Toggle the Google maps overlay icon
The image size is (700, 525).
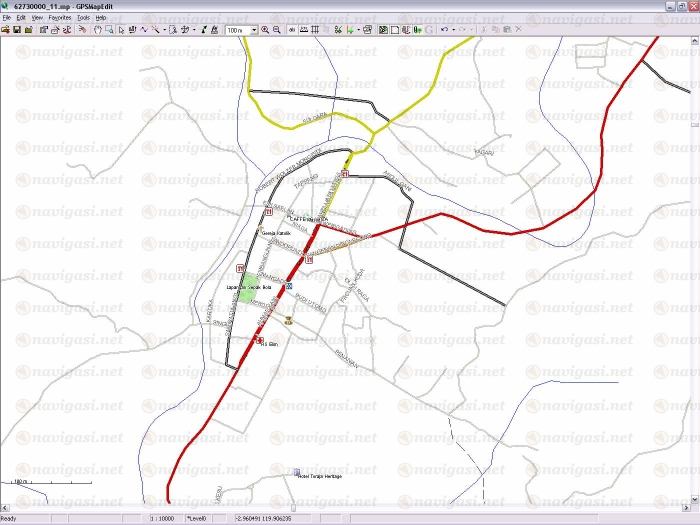(x=428, y=30)
